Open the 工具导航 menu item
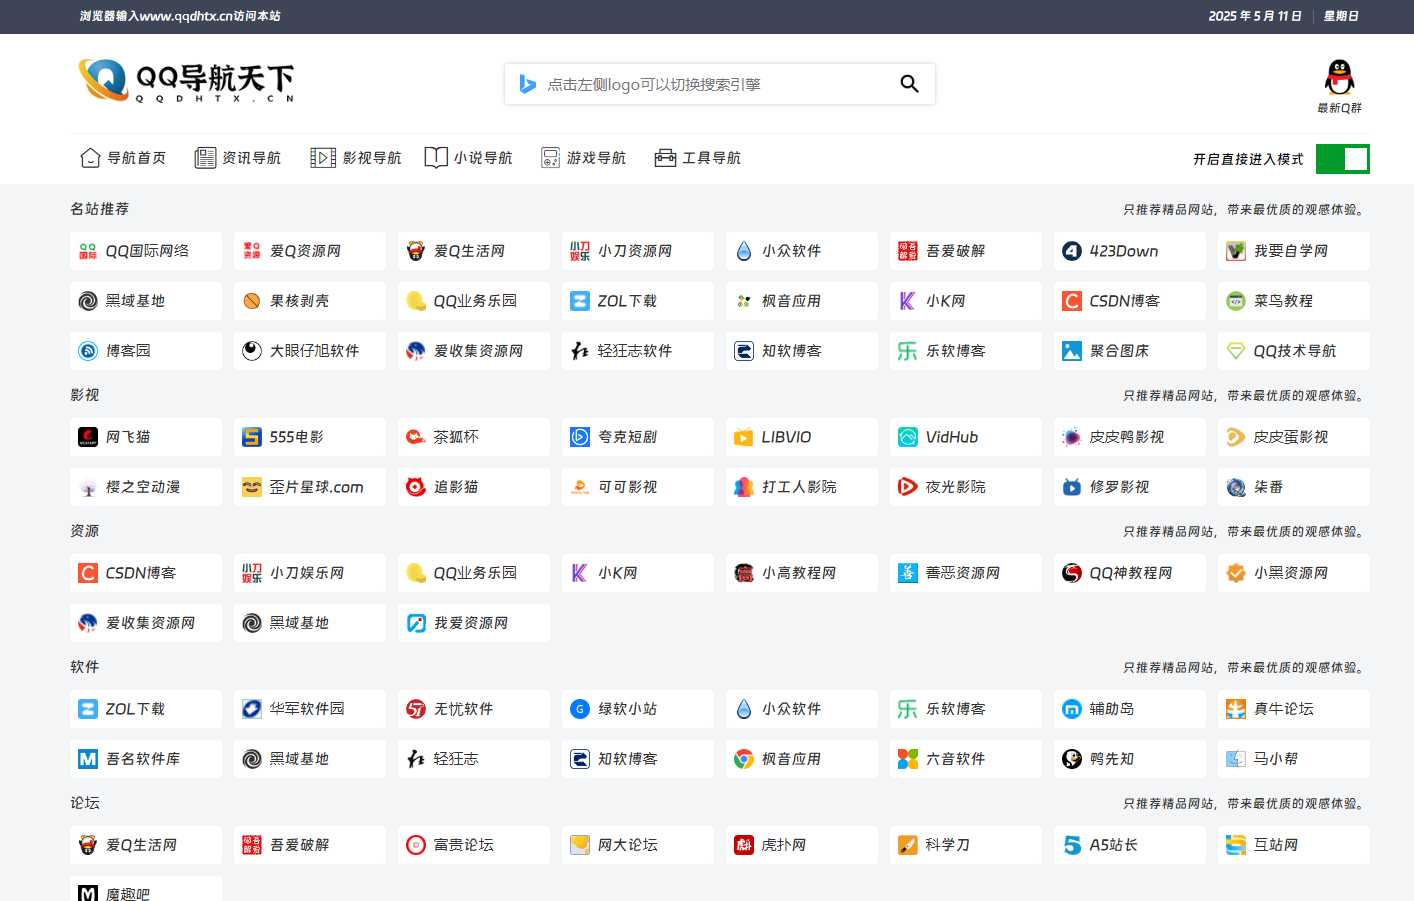The height and width of the screenshot is (901, 1414). (698, 158)
